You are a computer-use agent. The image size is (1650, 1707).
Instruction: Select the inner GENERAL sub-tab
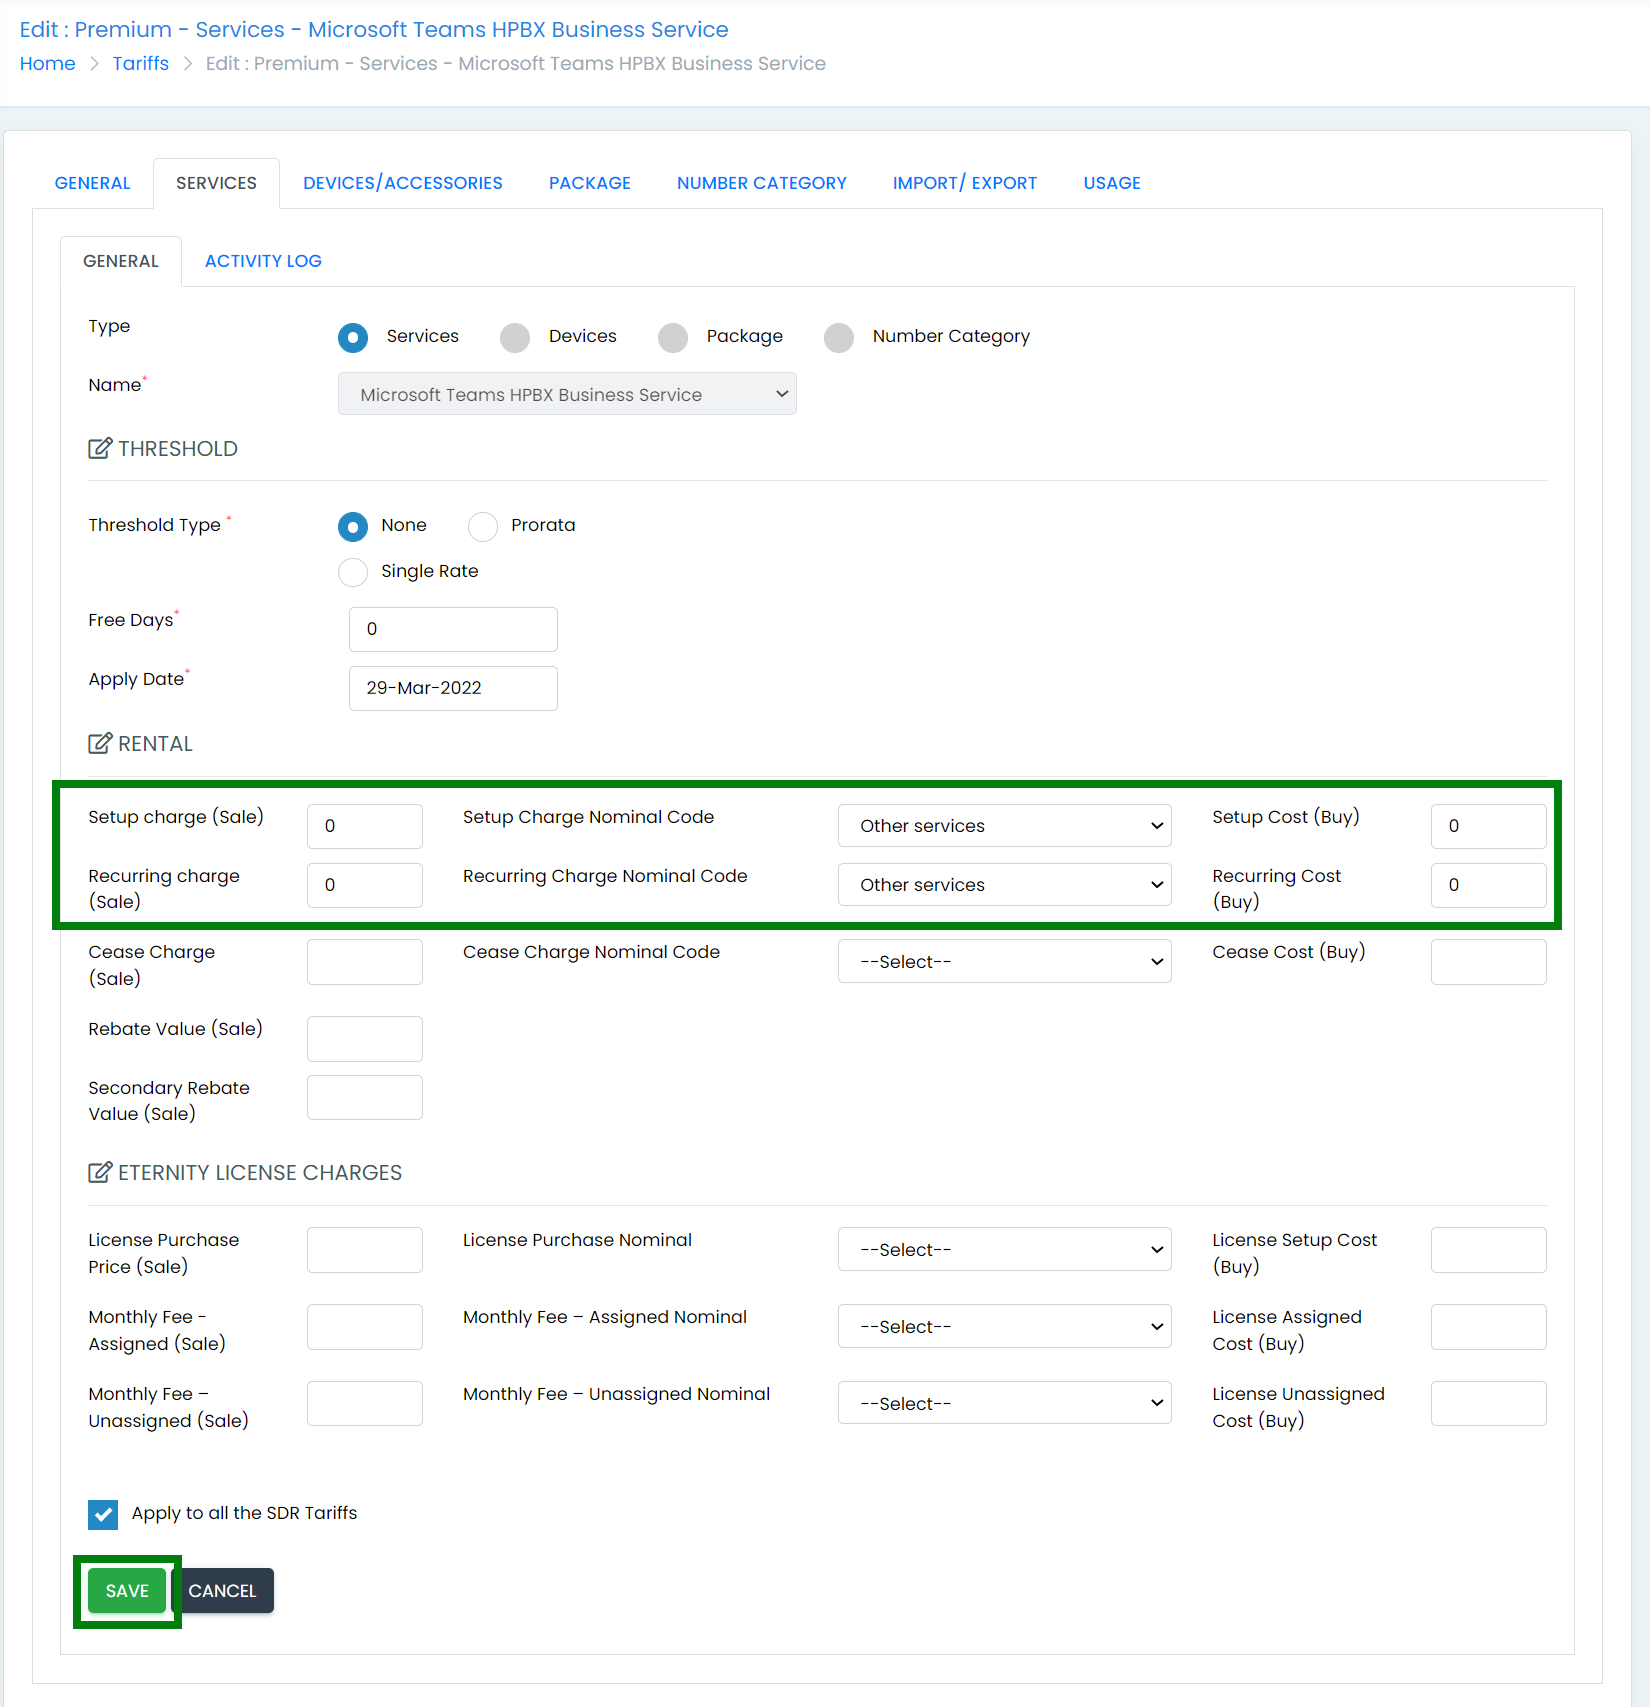pyautogui.click(x=121, y=261)
